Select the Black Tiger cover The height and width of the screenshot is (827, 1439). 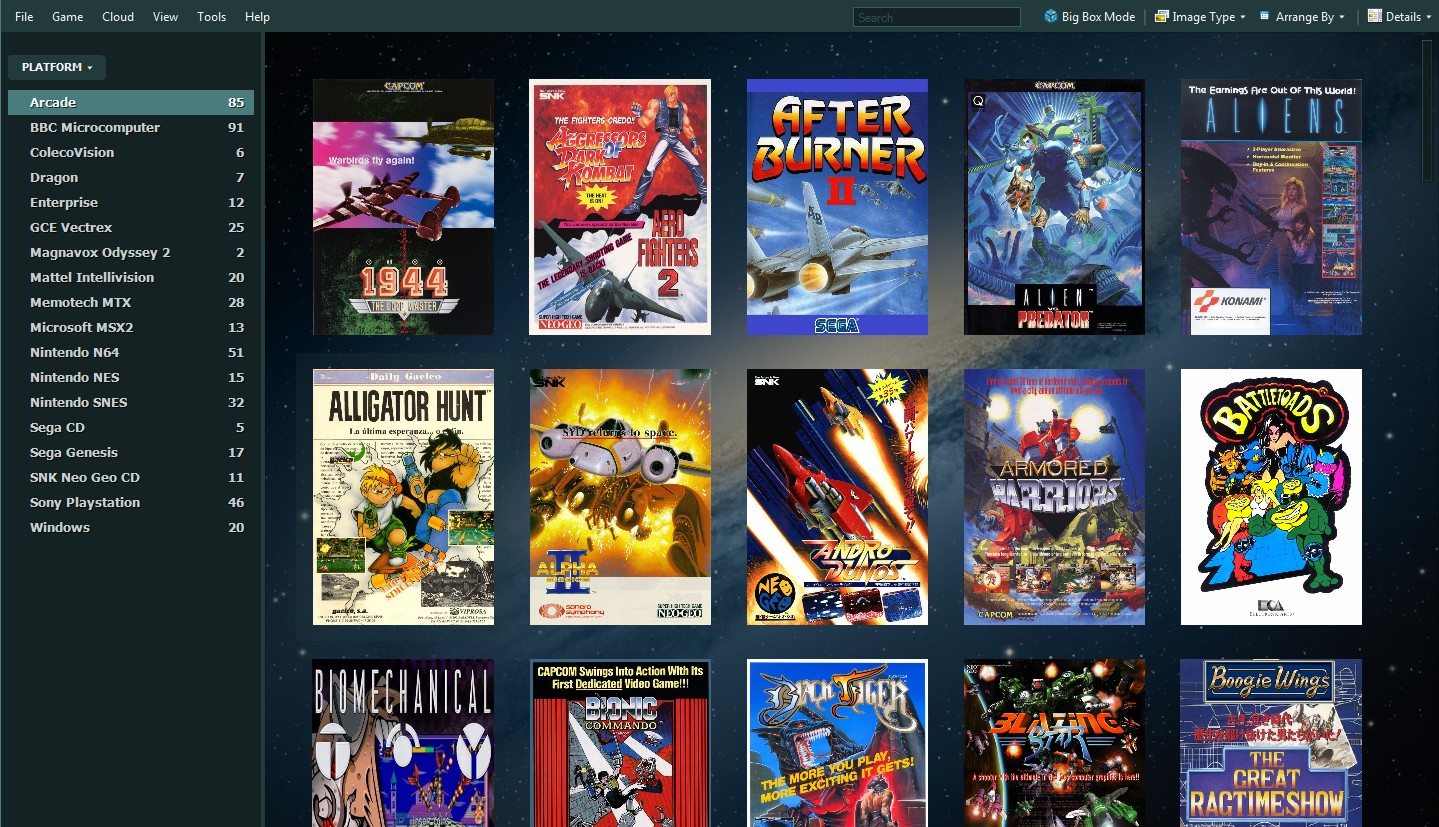[837, 743]
